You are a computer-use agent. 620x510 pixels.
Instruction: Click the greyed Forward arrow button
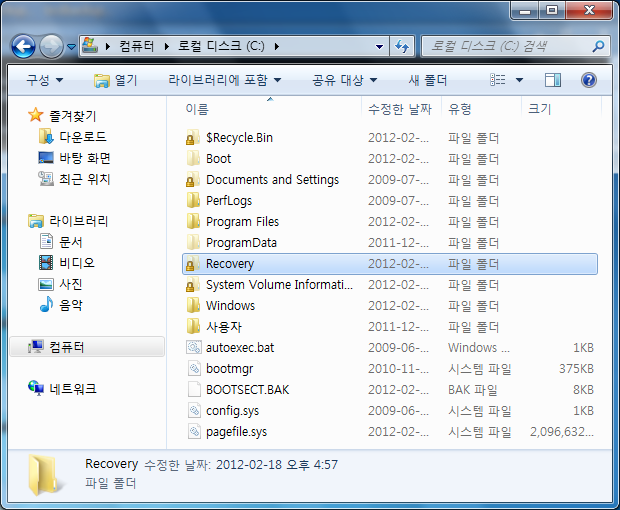pyautogui.click(x=51, y=47)
